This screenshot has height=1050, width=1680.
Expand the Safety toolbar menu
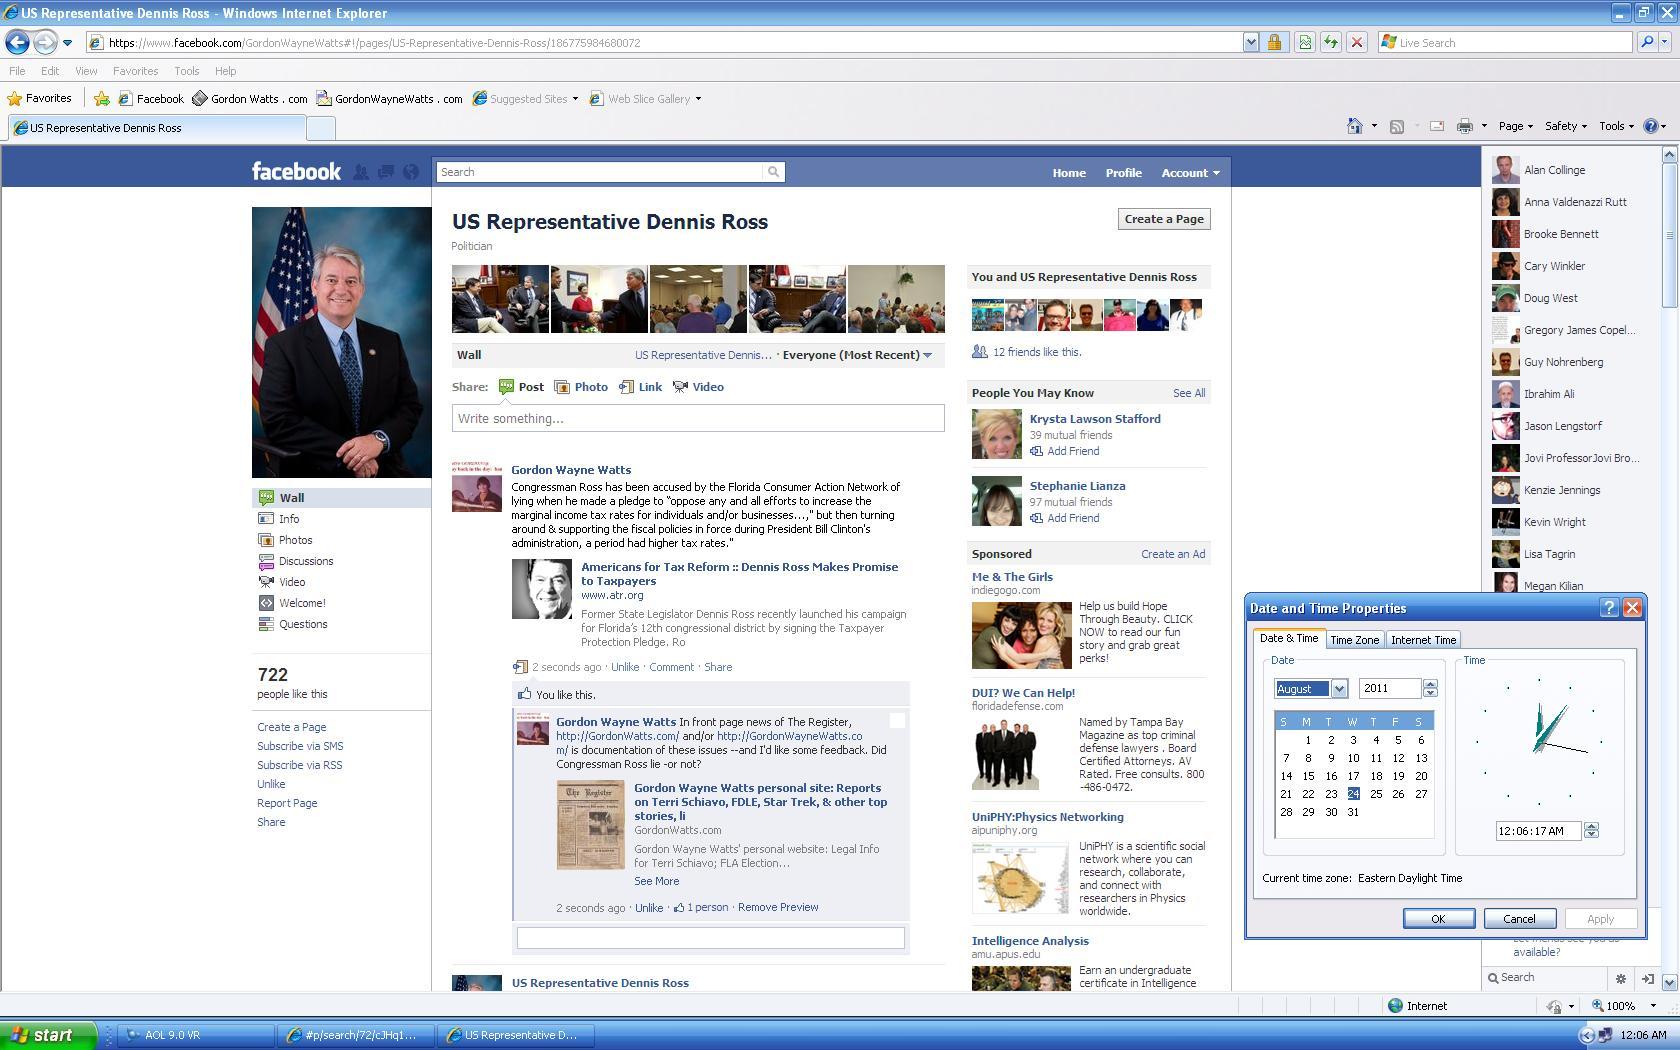1565,126
